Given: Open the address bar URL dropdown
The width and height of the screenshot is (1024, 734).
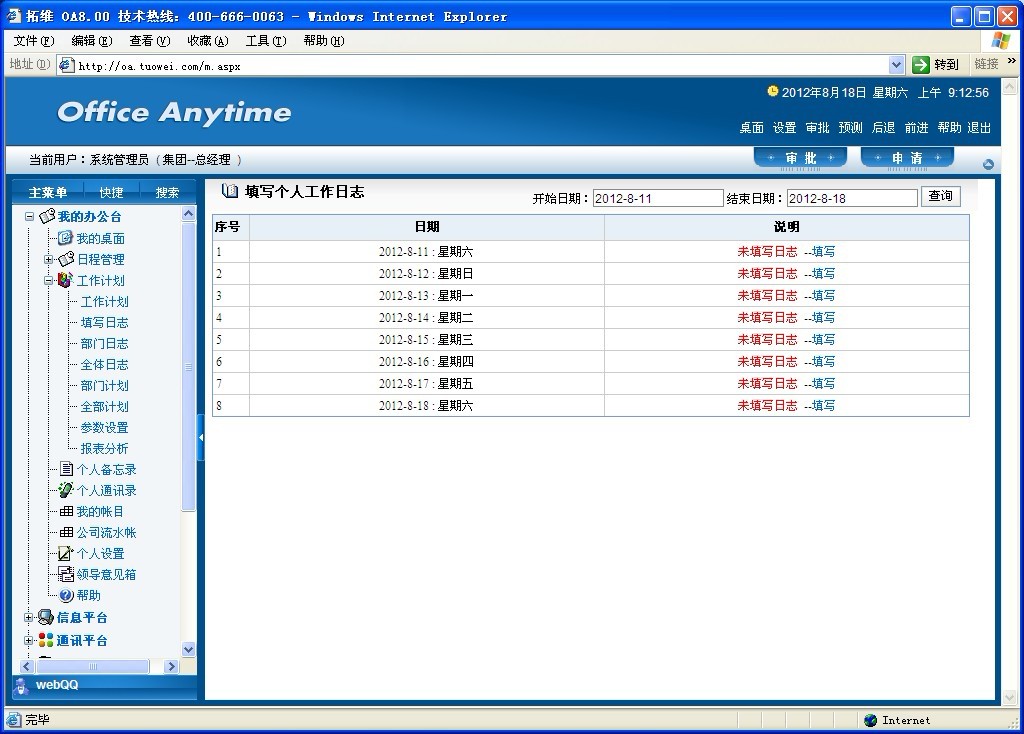Looking at the screenshot, I should click(x=896, y=65).
